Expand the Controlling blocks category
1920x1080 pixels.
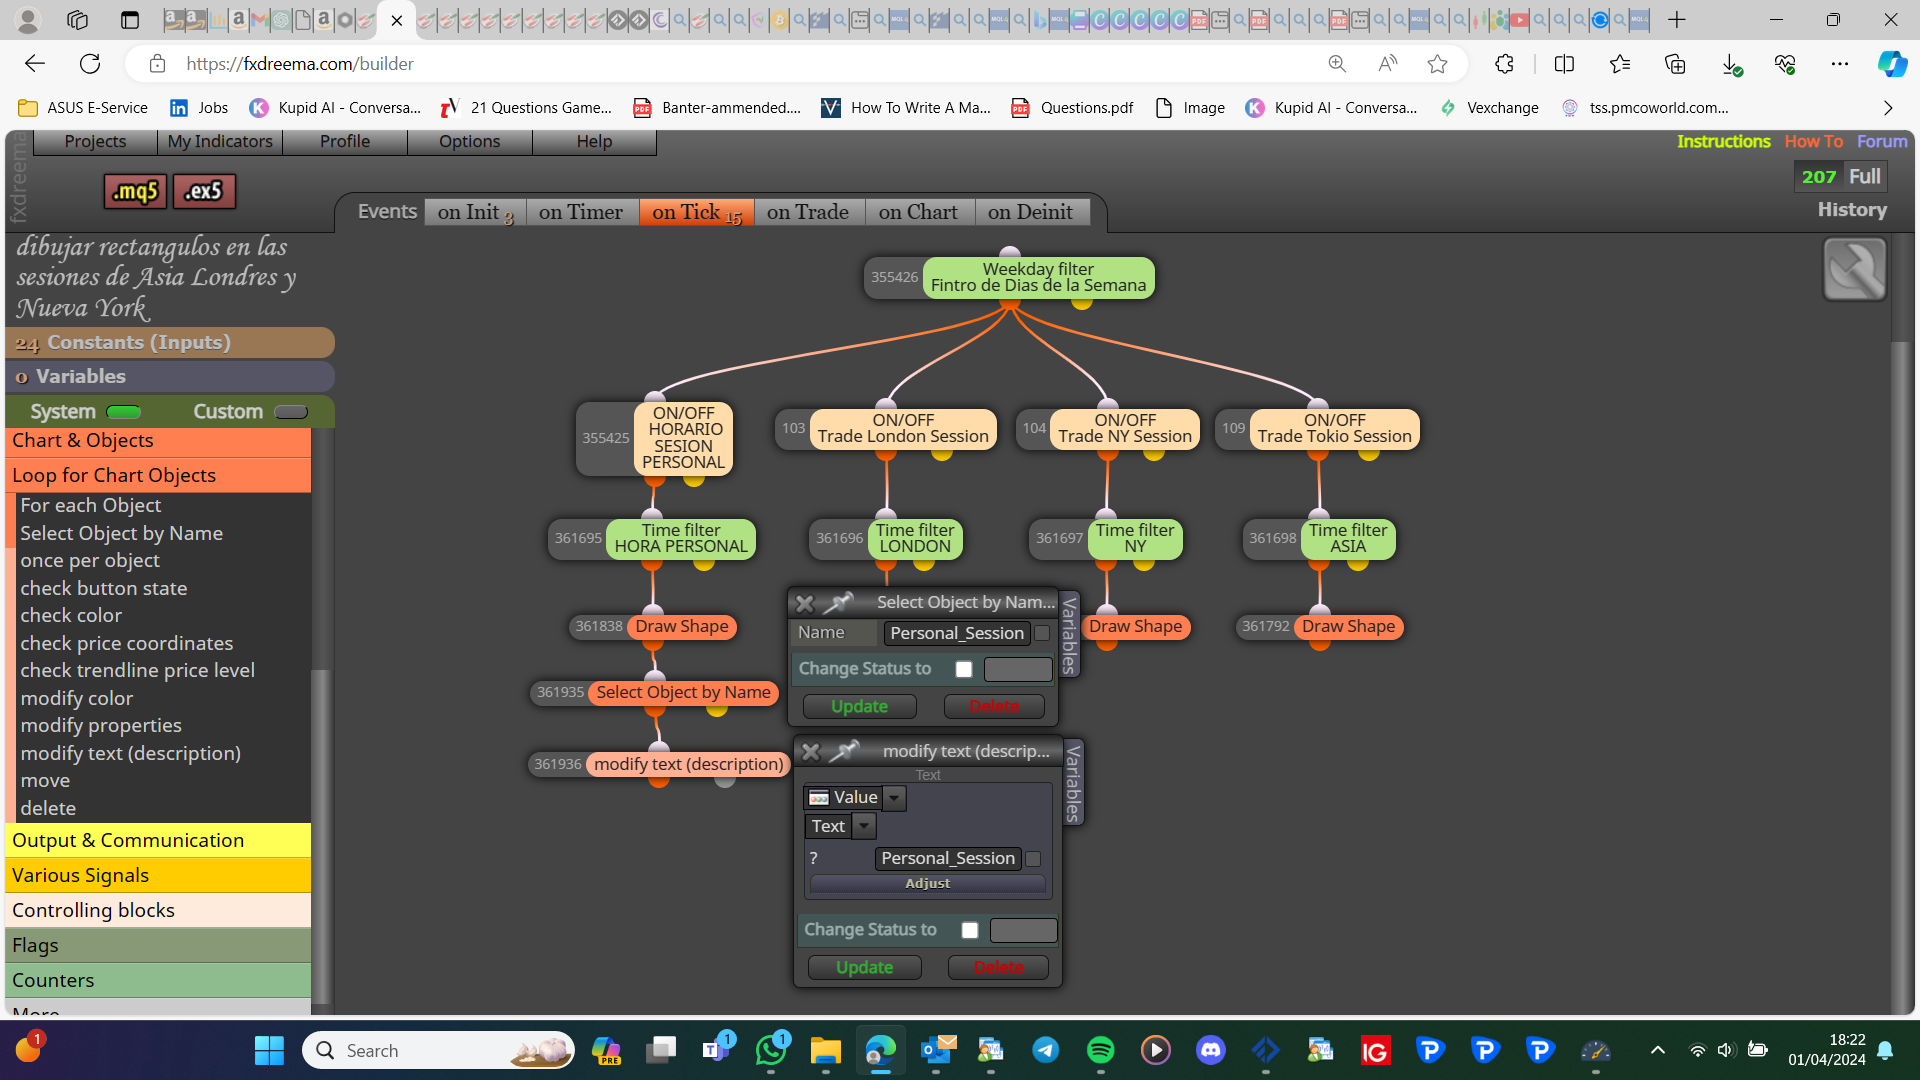pyautogui.click(x=158, y=911)
